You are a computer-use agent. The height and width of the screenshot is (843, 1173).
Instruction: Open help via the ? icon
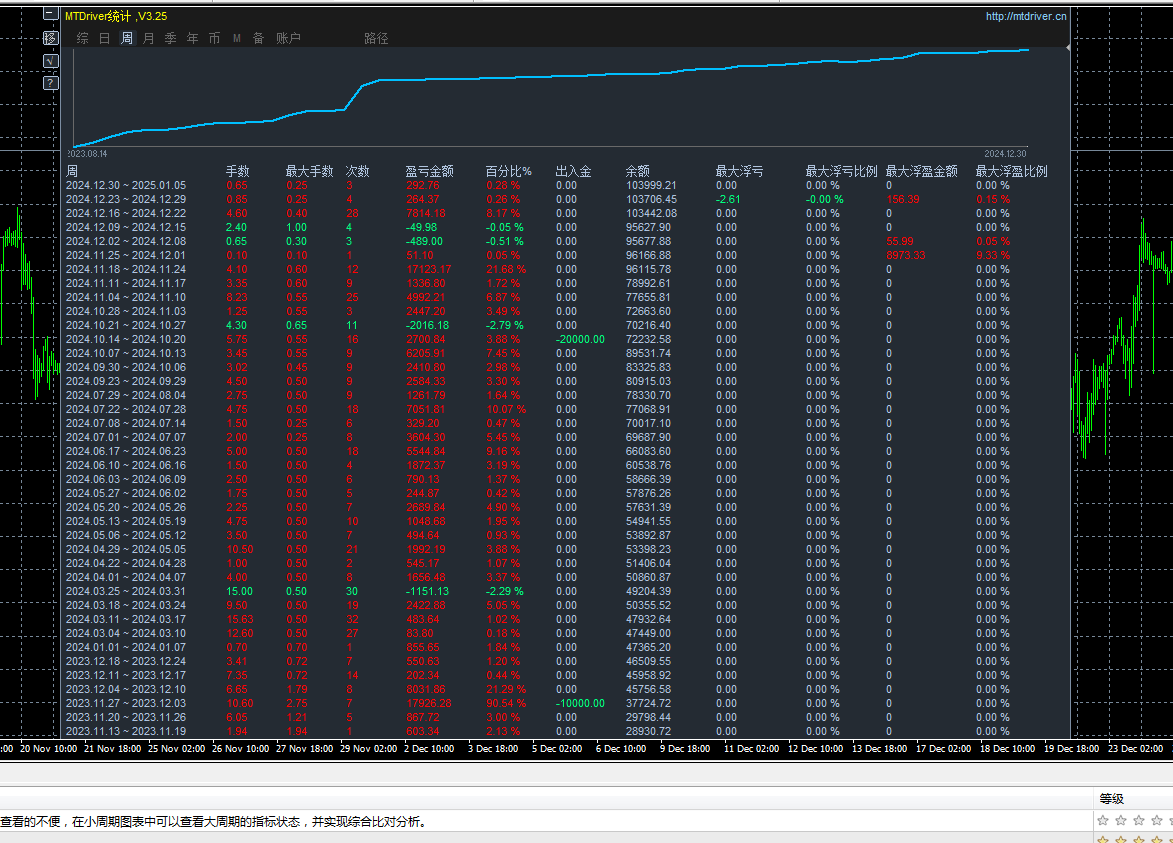(51, 83)
